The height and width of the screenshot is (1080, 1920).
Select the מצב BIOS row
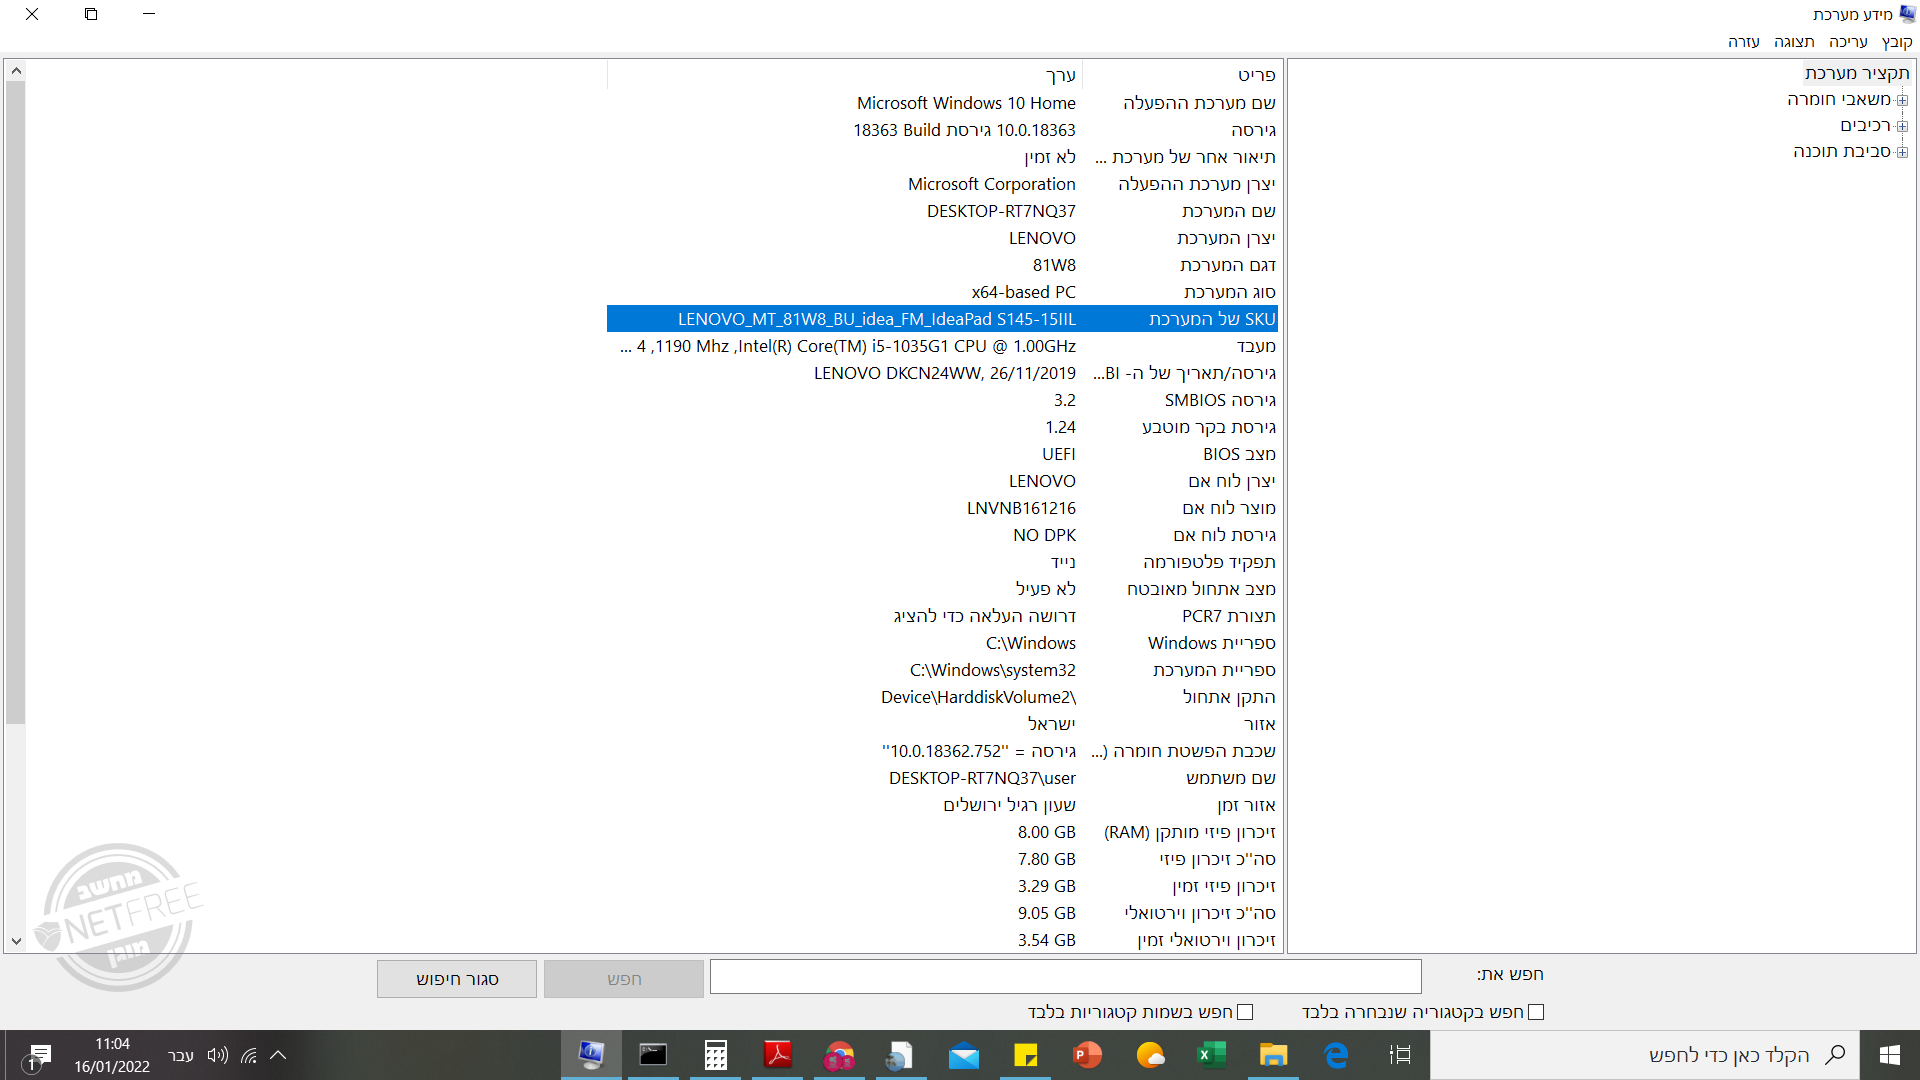click(x=942, y=454)
